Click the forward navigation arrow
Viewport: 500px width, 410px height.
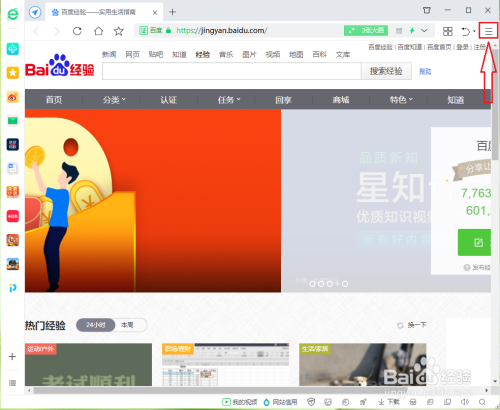[x=57, y=31]
